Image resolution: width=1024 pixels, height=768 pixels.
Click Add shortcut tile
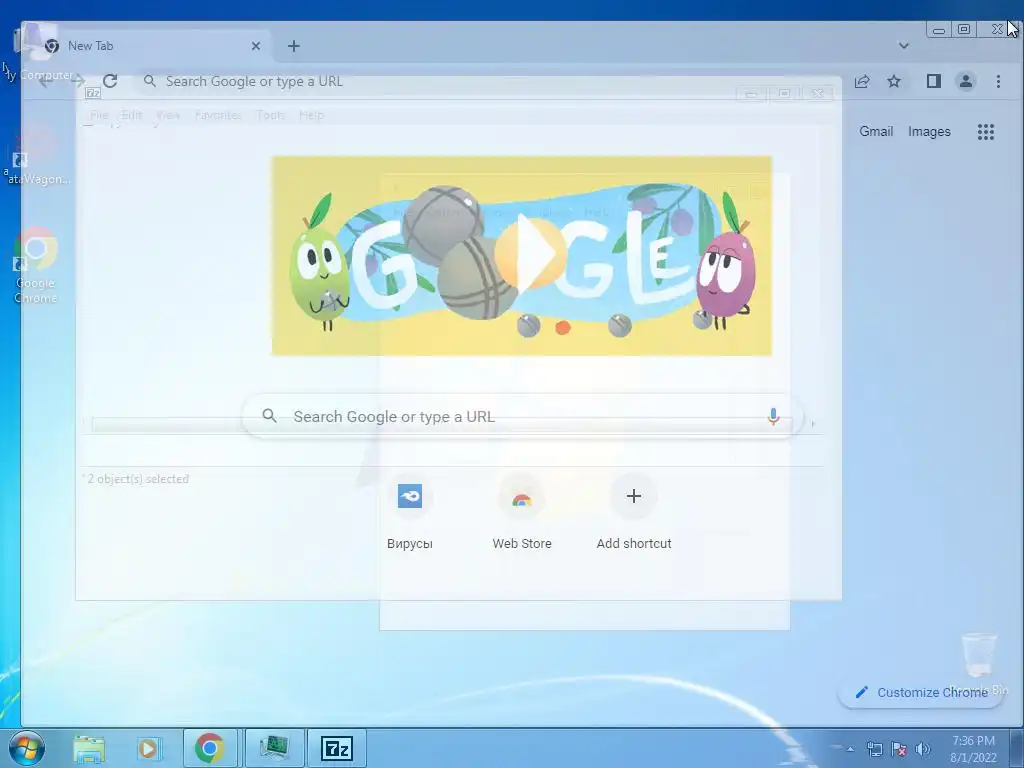point(633,512)
